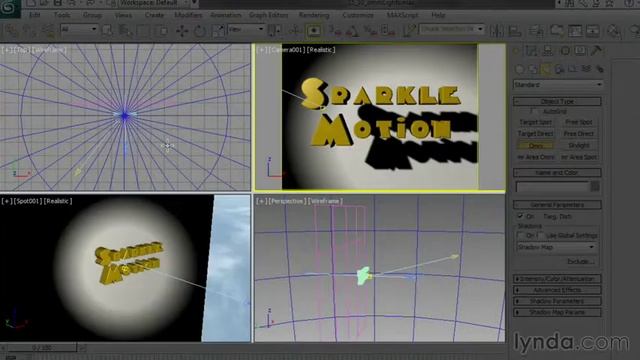The image size is (640, 360).
Task: Select the Space Warps category icon
Action: tap(586, 69)
